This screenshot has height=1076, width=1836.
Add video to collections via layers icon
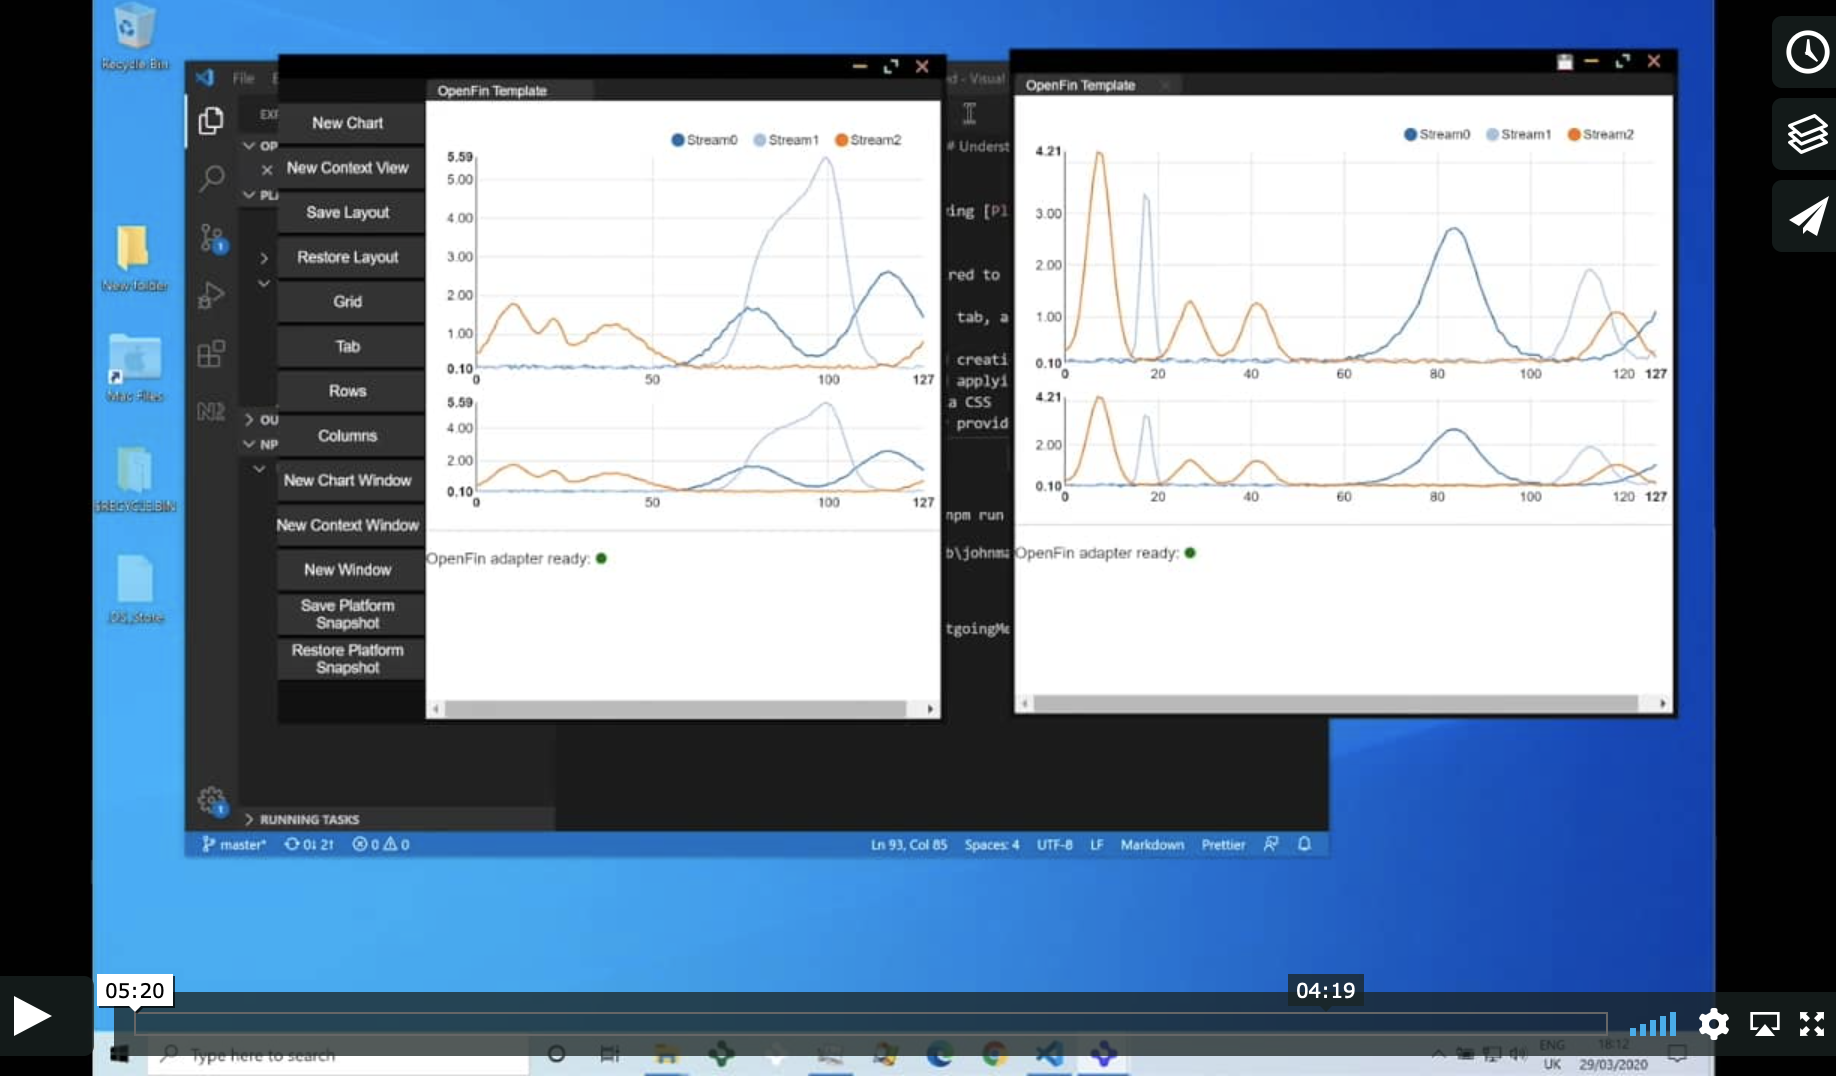coord(1807,134)
